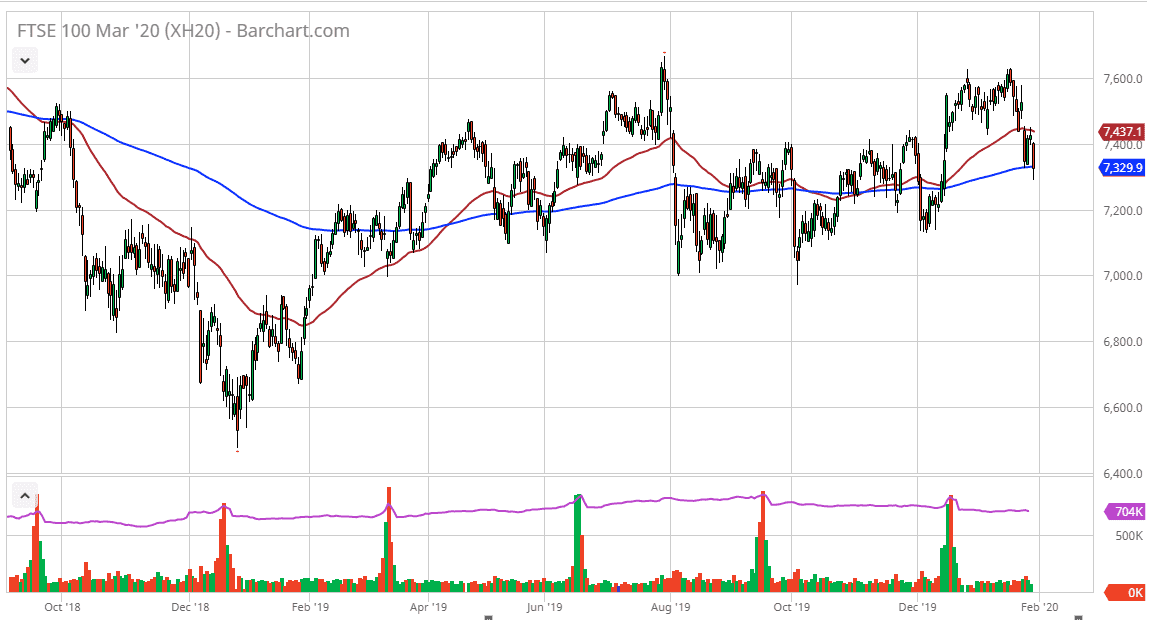Expand the chart options chevron below the title

(x=25, y=60)
